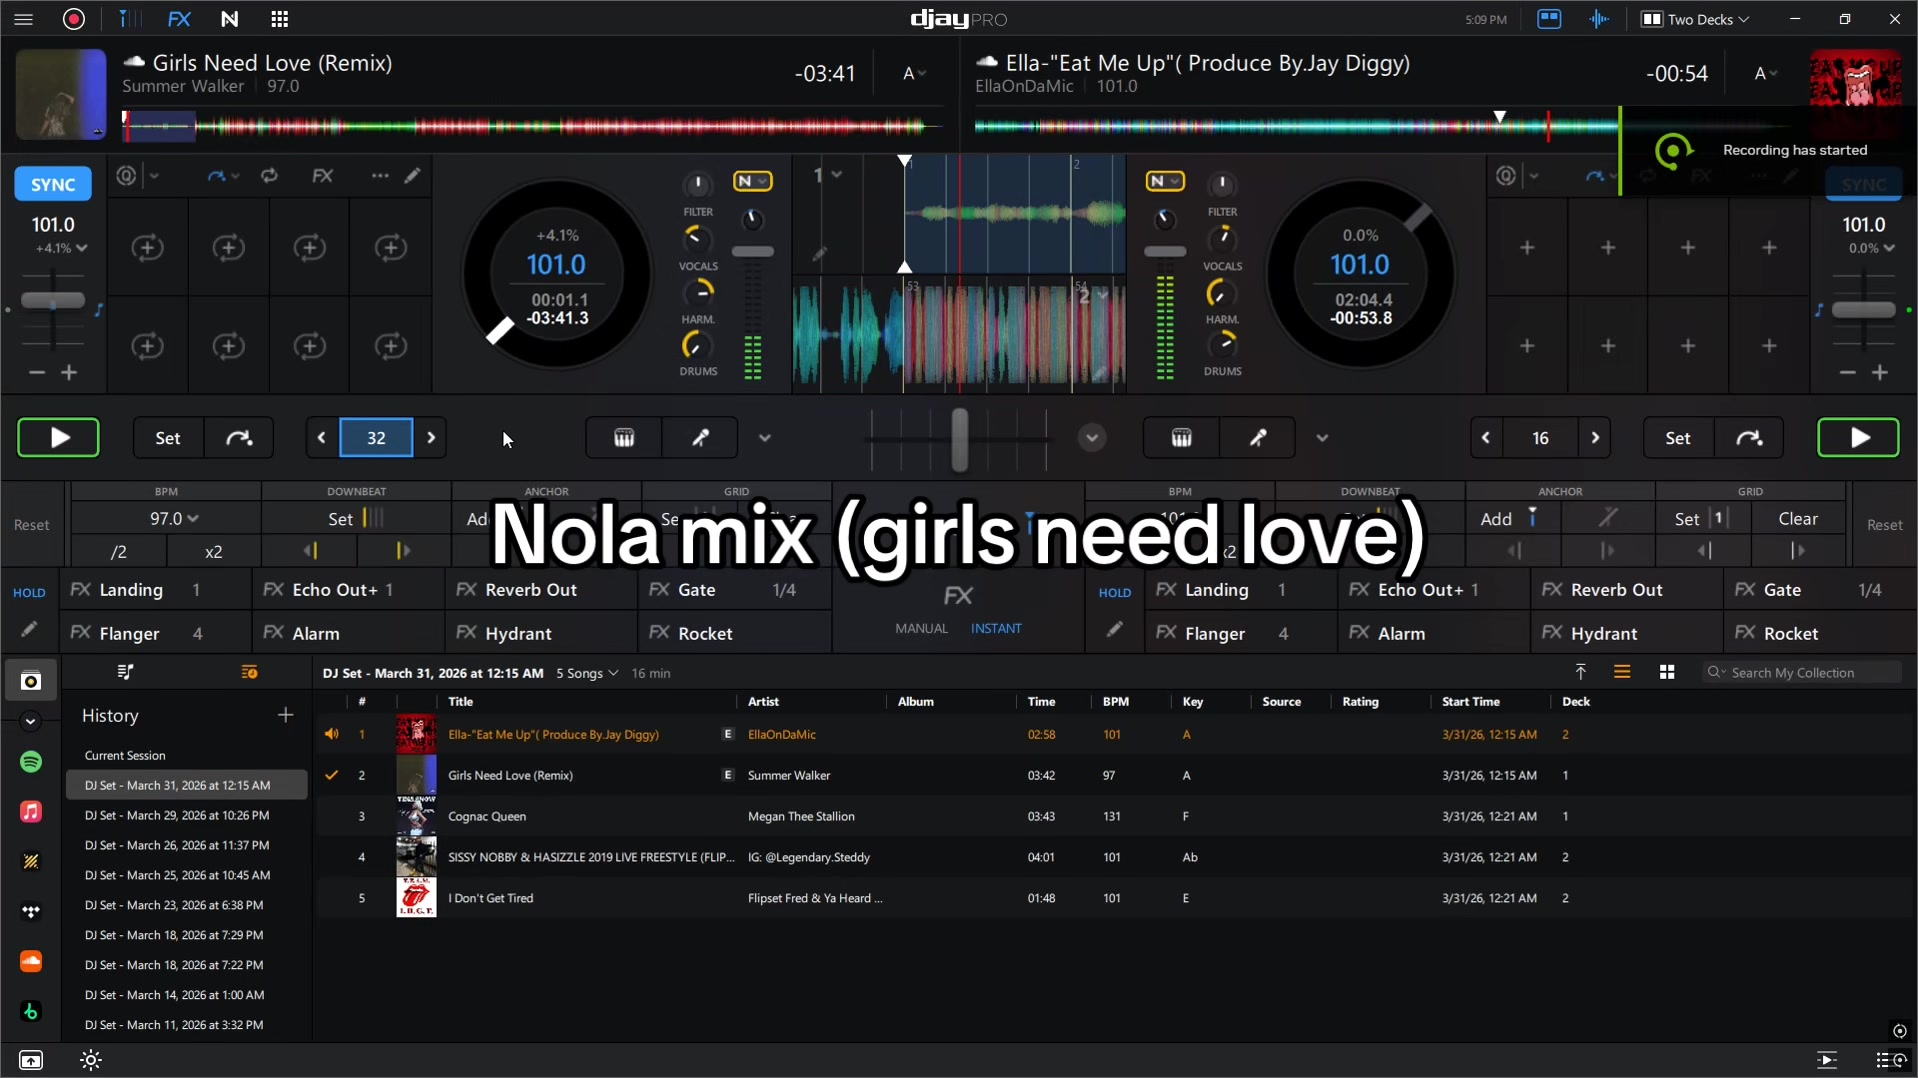Image resolution: width=1918 pixels, height=1078 pixels.
Task: Open the Two Decks layout dropdown
Action: tap(1695, 19)
